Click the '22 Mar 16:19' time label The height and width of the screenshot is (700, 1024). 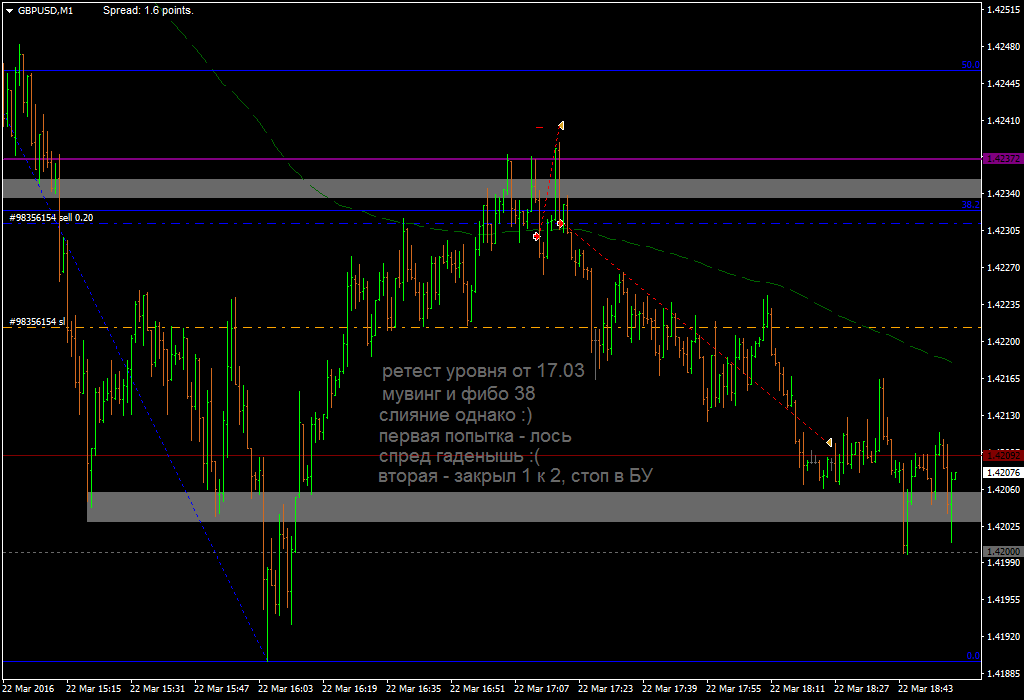(349, 688)
